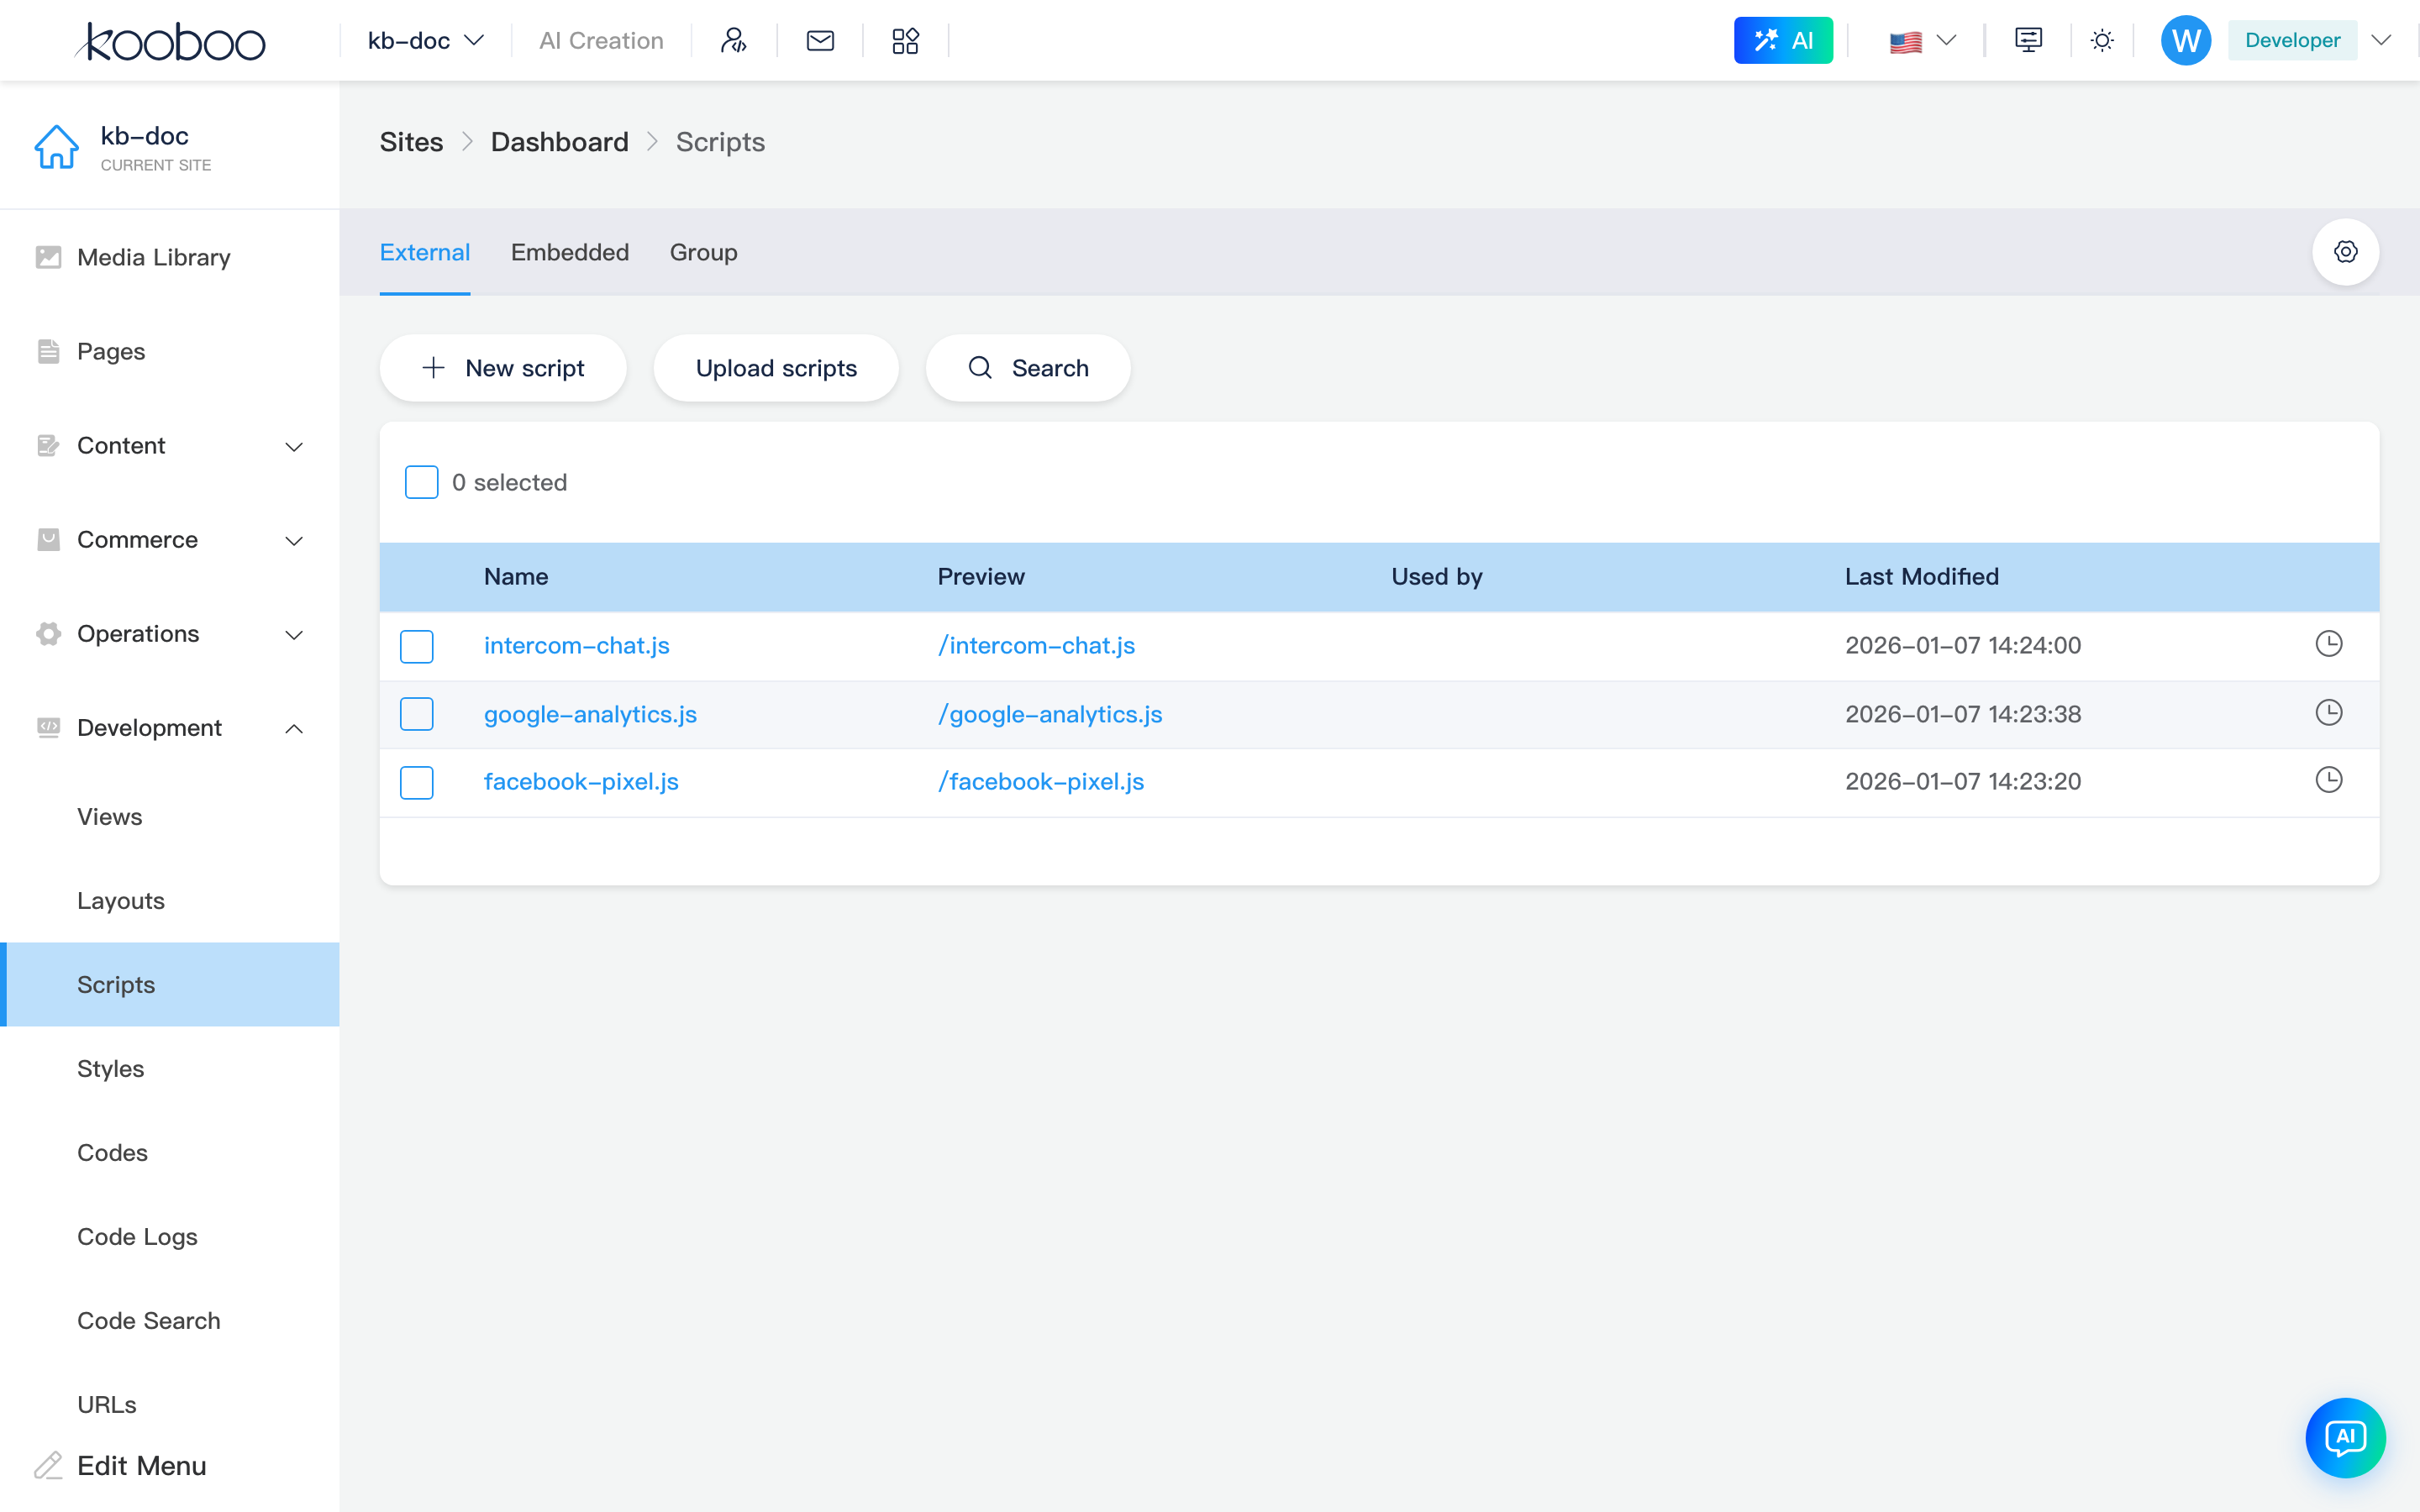
Task: Click the Kooboo logo
Action: click(x=170, y=41)
